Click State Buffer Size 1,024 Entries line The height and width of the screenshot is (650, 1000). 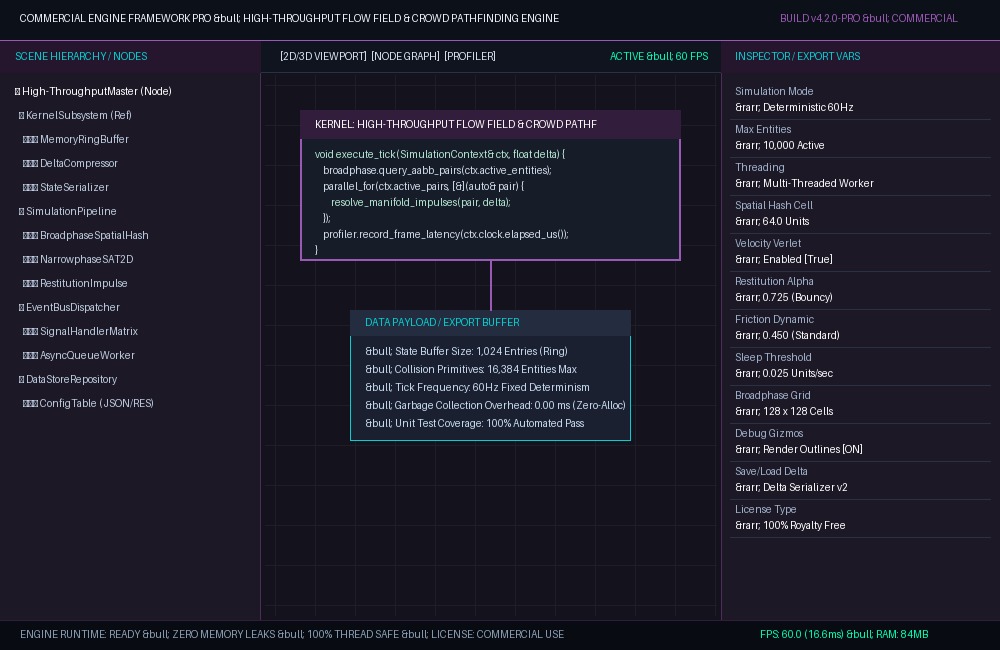pos(466,351)
